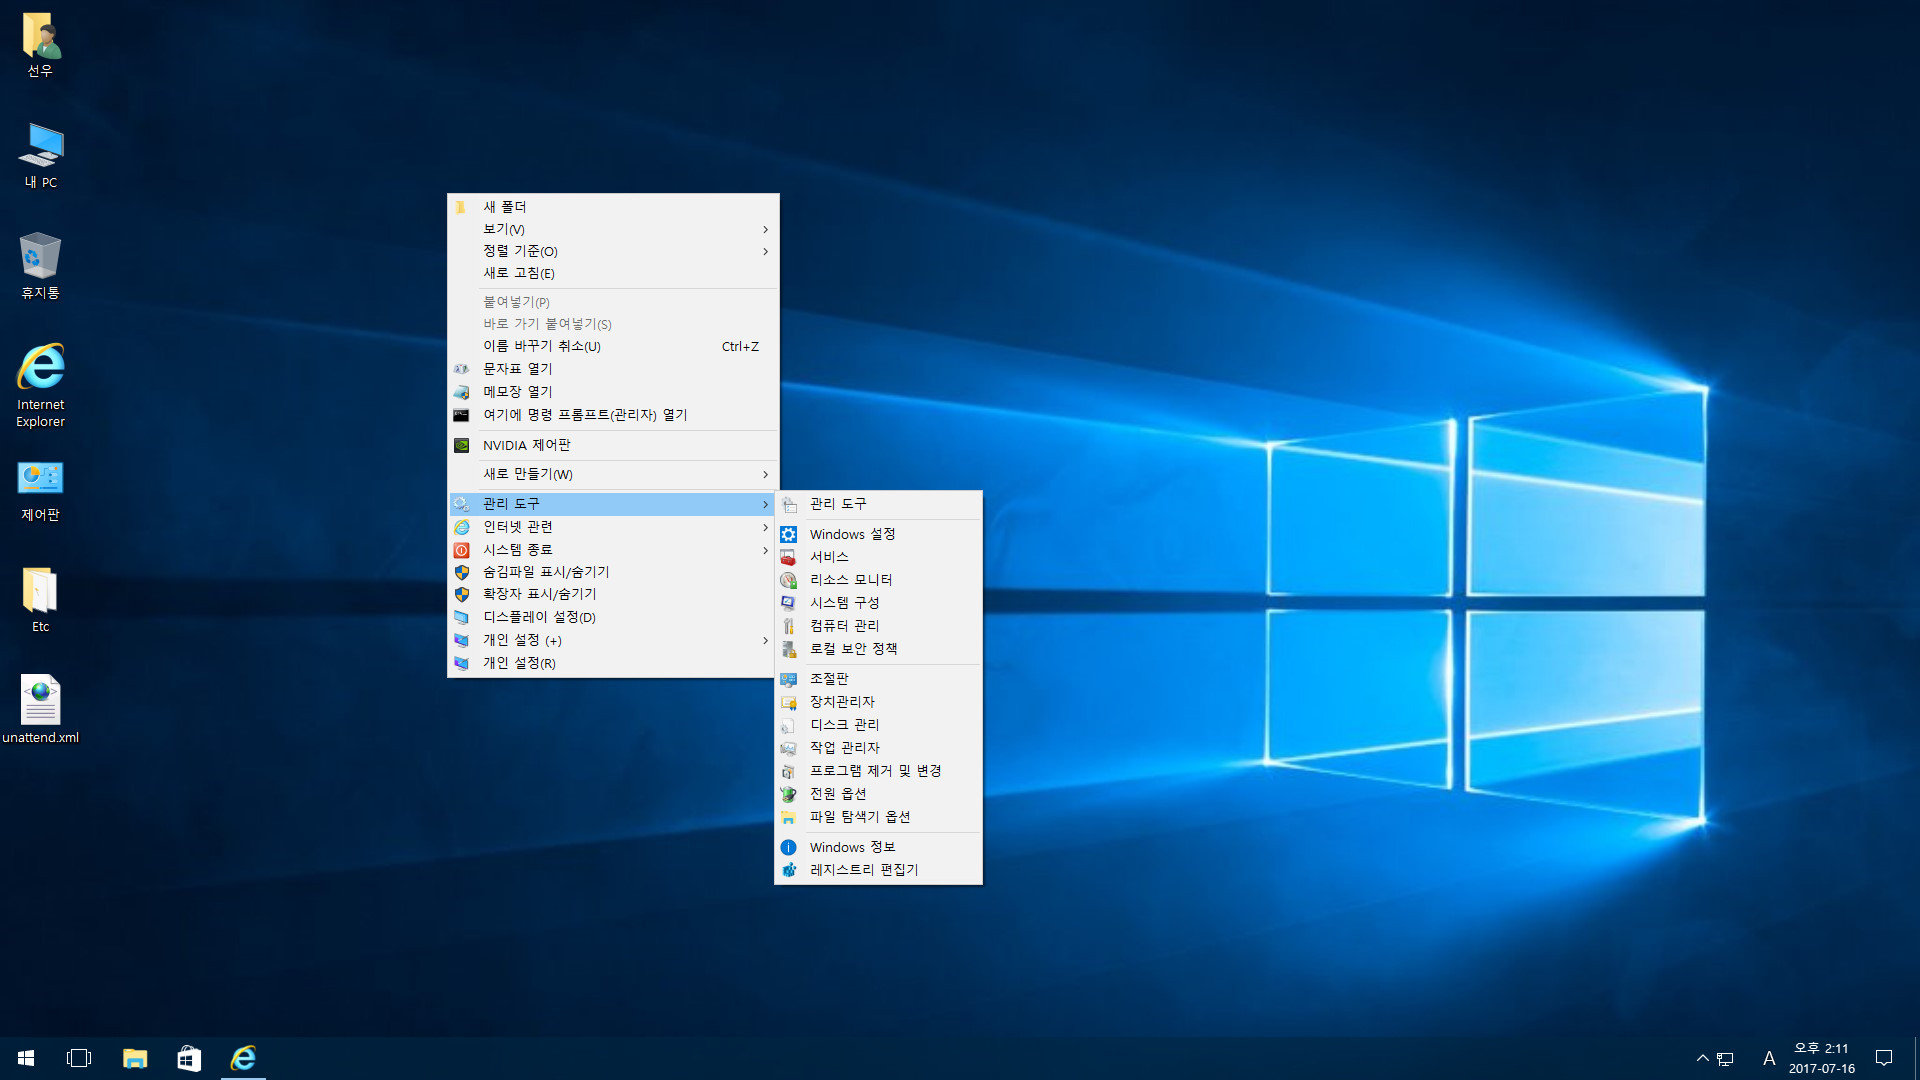Viewport: 1920px width, 1080px height.
Task: Open 프로그램 제거 및 변경
Action: (878, 771)
